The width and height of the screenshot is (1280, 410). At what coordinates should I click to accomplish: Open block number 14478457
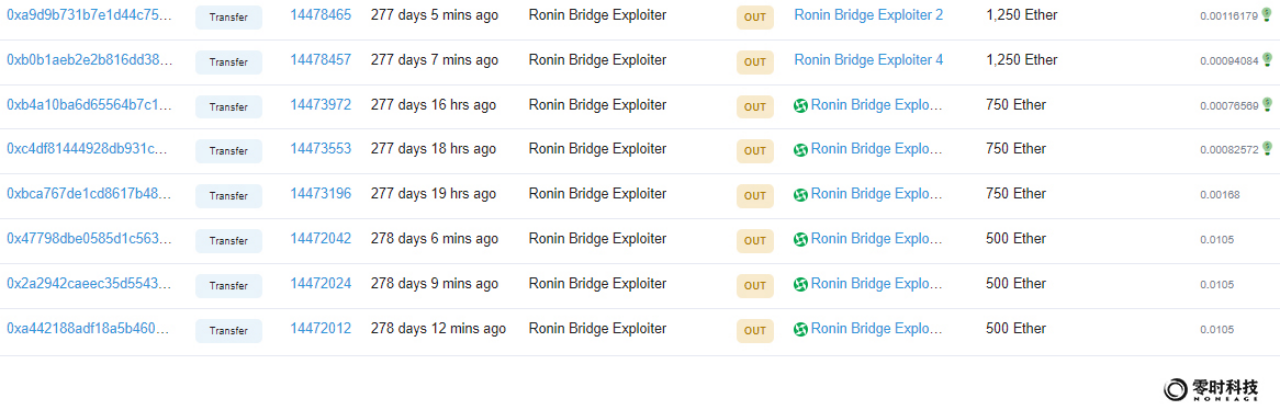pyautogui.click(x=321, y=60)
